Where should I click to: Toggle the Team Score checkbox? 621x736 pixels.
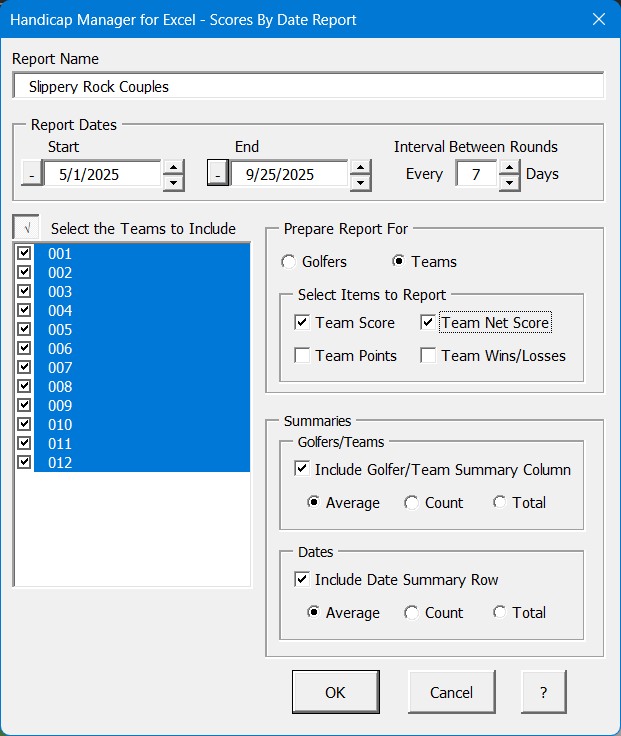pos(302,322)
